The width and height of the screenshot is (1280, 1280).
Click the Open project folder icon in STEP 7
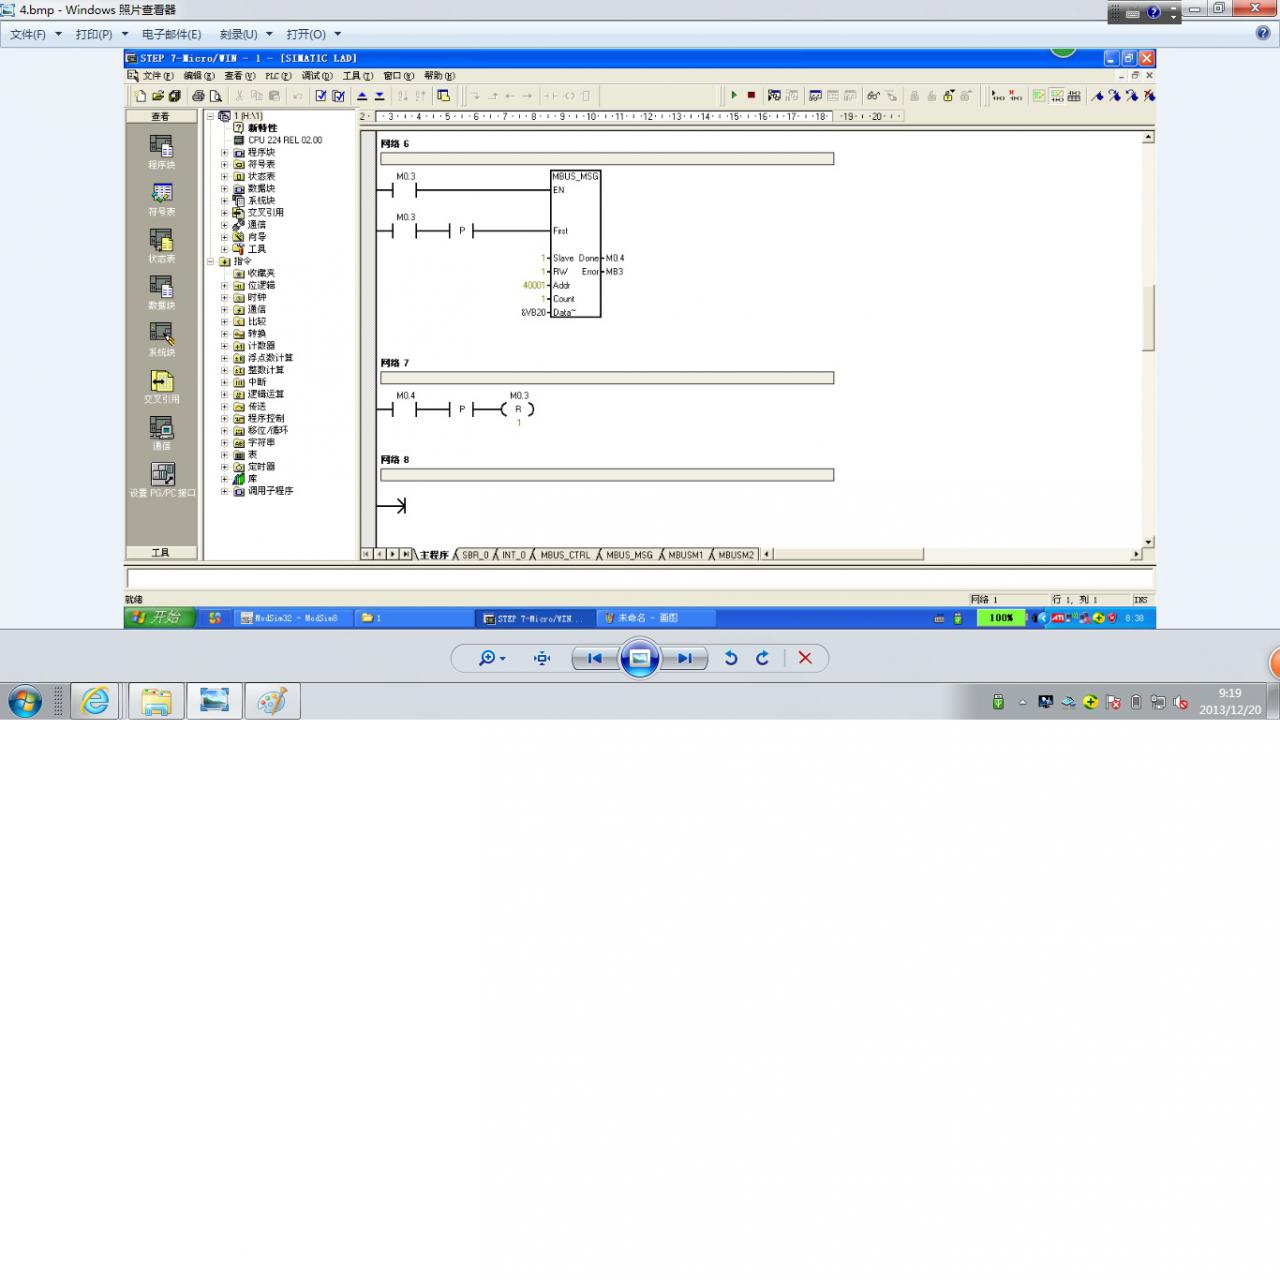pyautogui.click(x=157, y=96)
